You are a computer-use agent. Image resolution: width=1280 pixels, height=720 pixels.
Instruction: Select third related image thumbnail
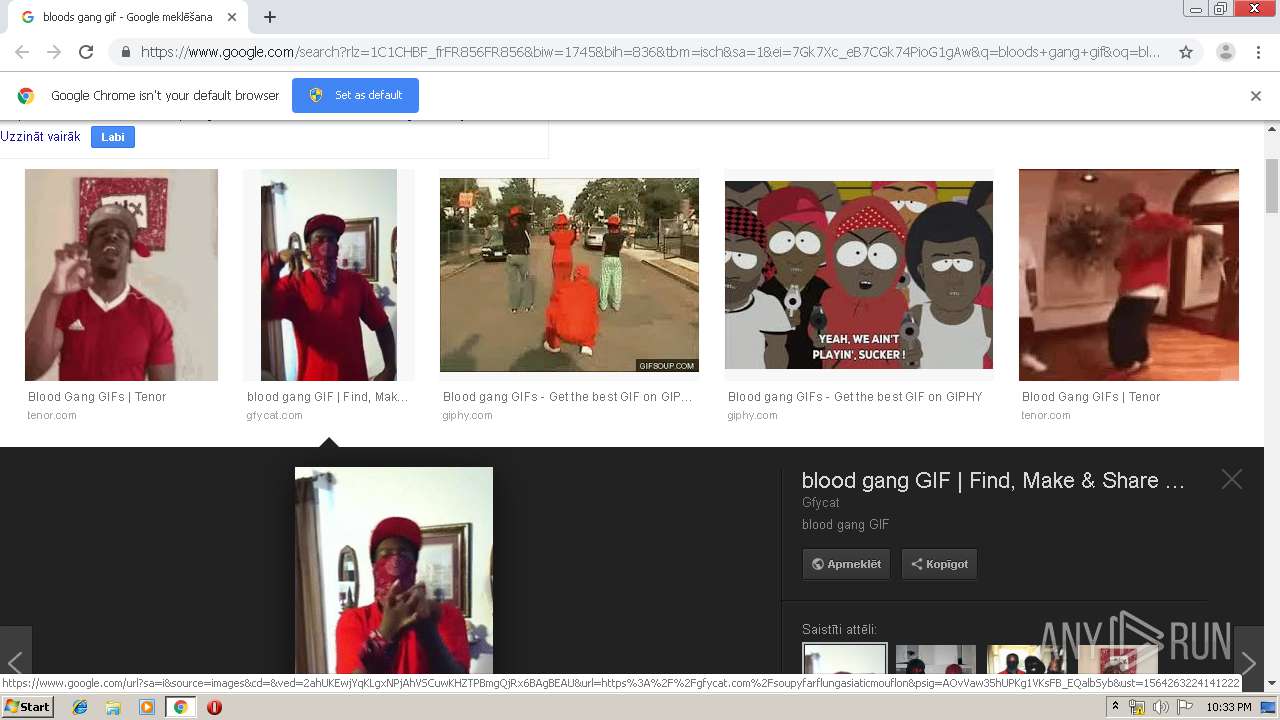(x=1027, y=661)
